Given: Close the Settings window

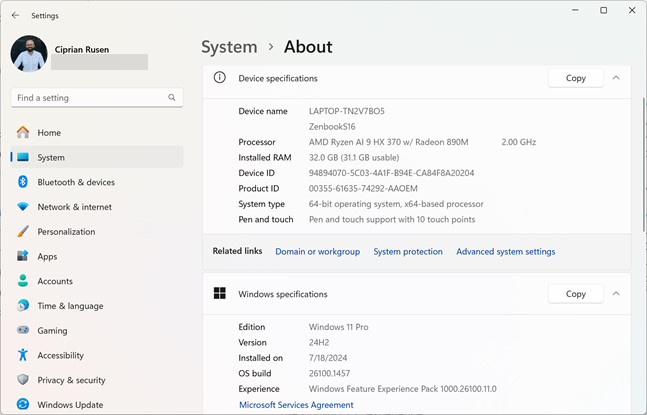Looking at the screenshot, I should [x=632, y=10].
